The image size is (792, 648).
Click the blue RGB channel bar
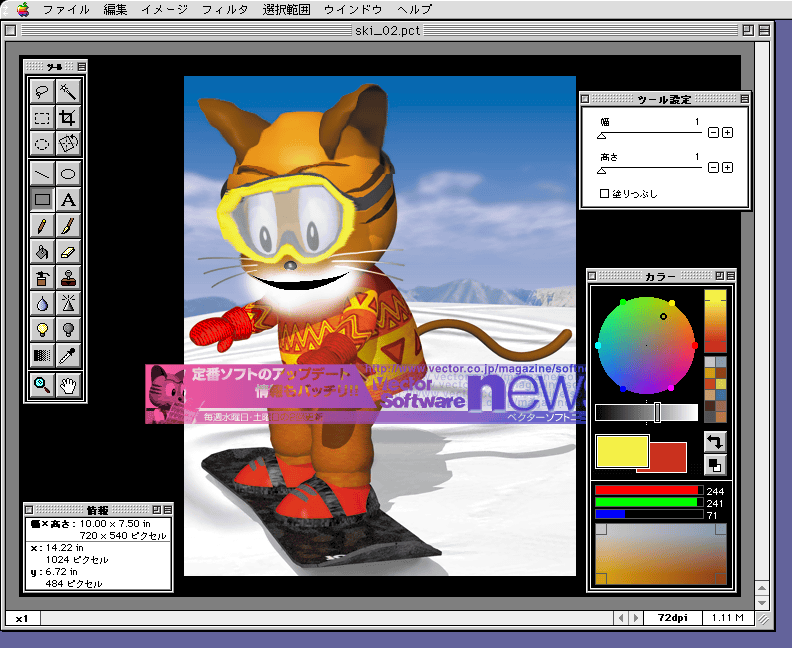click(649, 514)
